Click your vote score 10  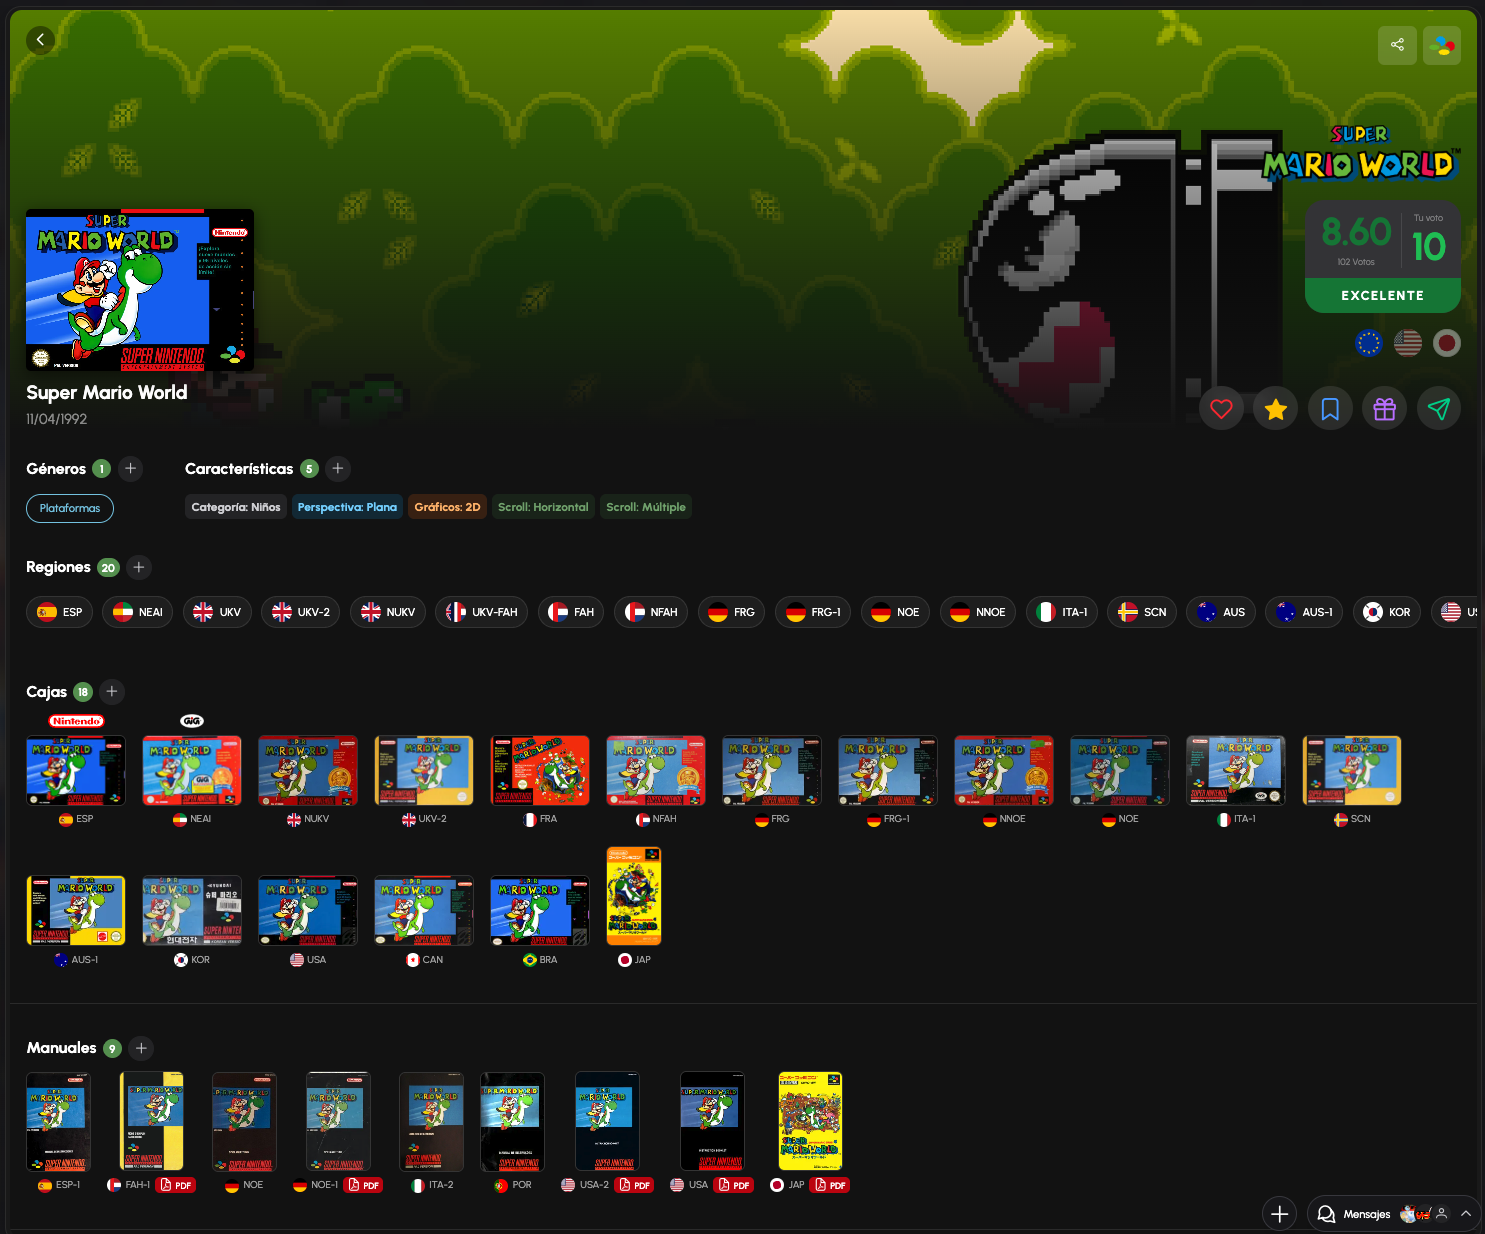click(x=1429, y=246)
